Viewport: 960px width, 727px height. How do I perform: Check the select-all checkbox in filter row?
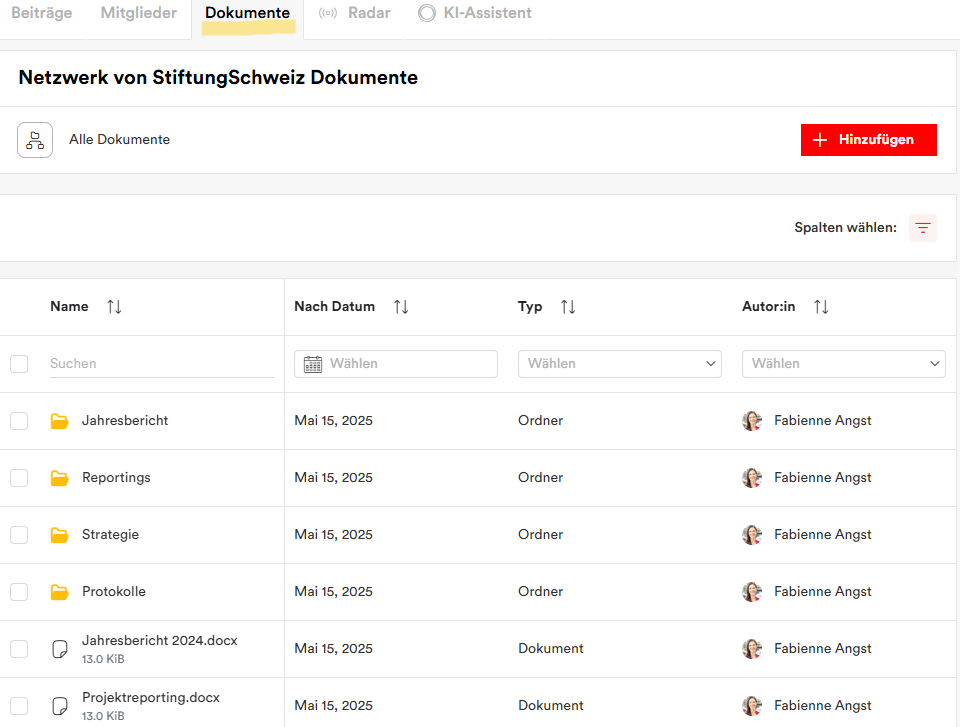click(19, 364)
